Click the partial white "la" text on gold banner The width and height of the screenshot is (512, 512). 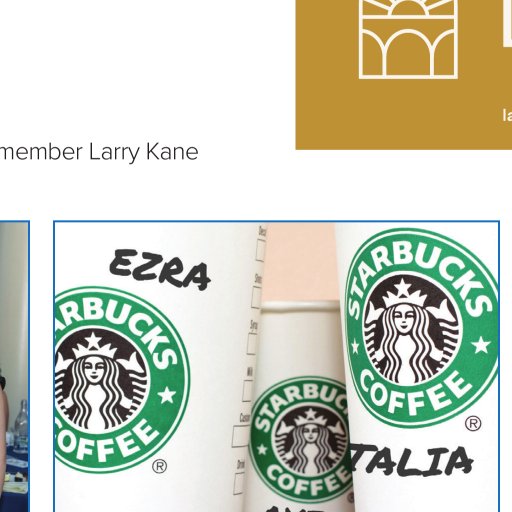click(507, 115)
